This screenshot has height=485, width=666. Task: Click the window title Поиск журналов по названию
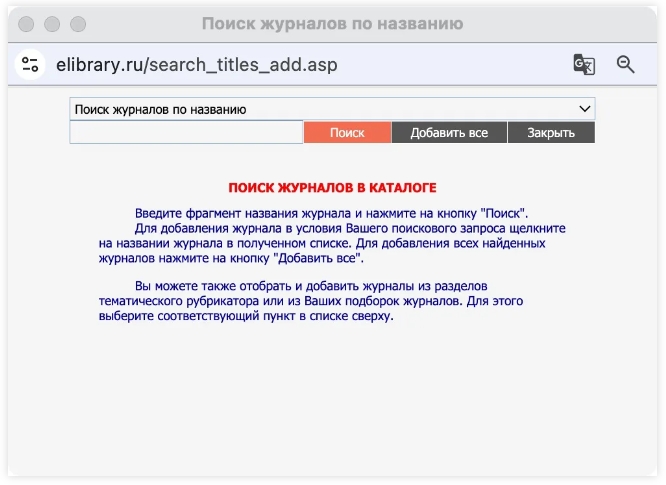pyautogui.click(x=332, y=24)
